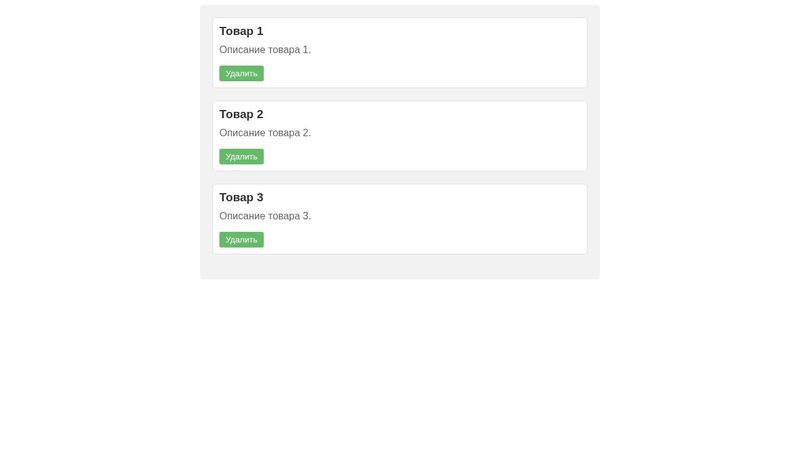Click gray panel strip below Товар 3 card
800x450 pixels.
[400, 266]
